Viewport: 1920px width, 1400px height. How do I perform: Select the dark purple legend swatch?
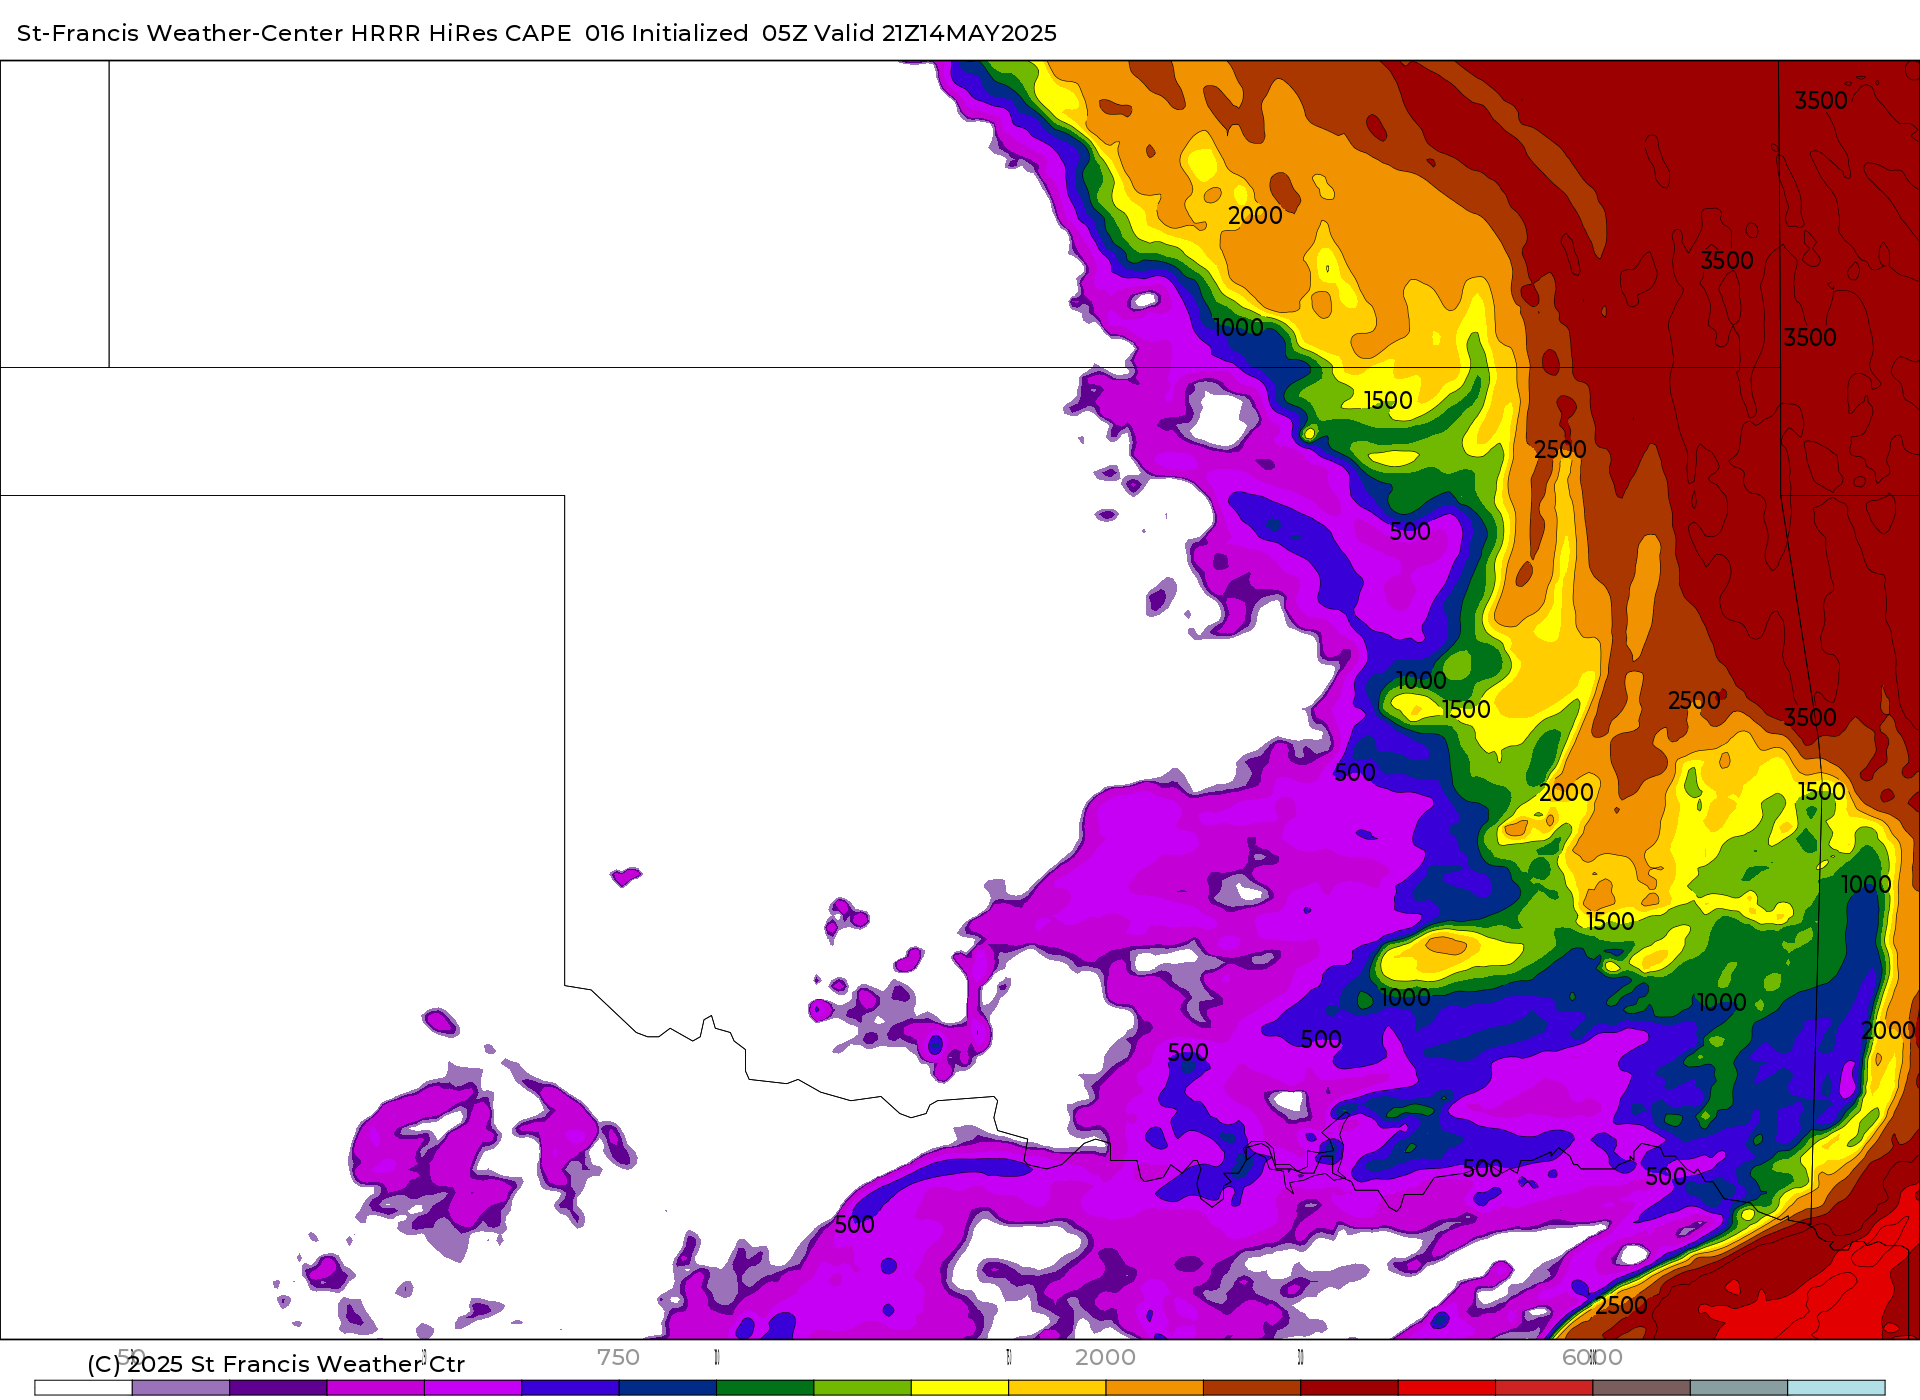click(278, 1388)
